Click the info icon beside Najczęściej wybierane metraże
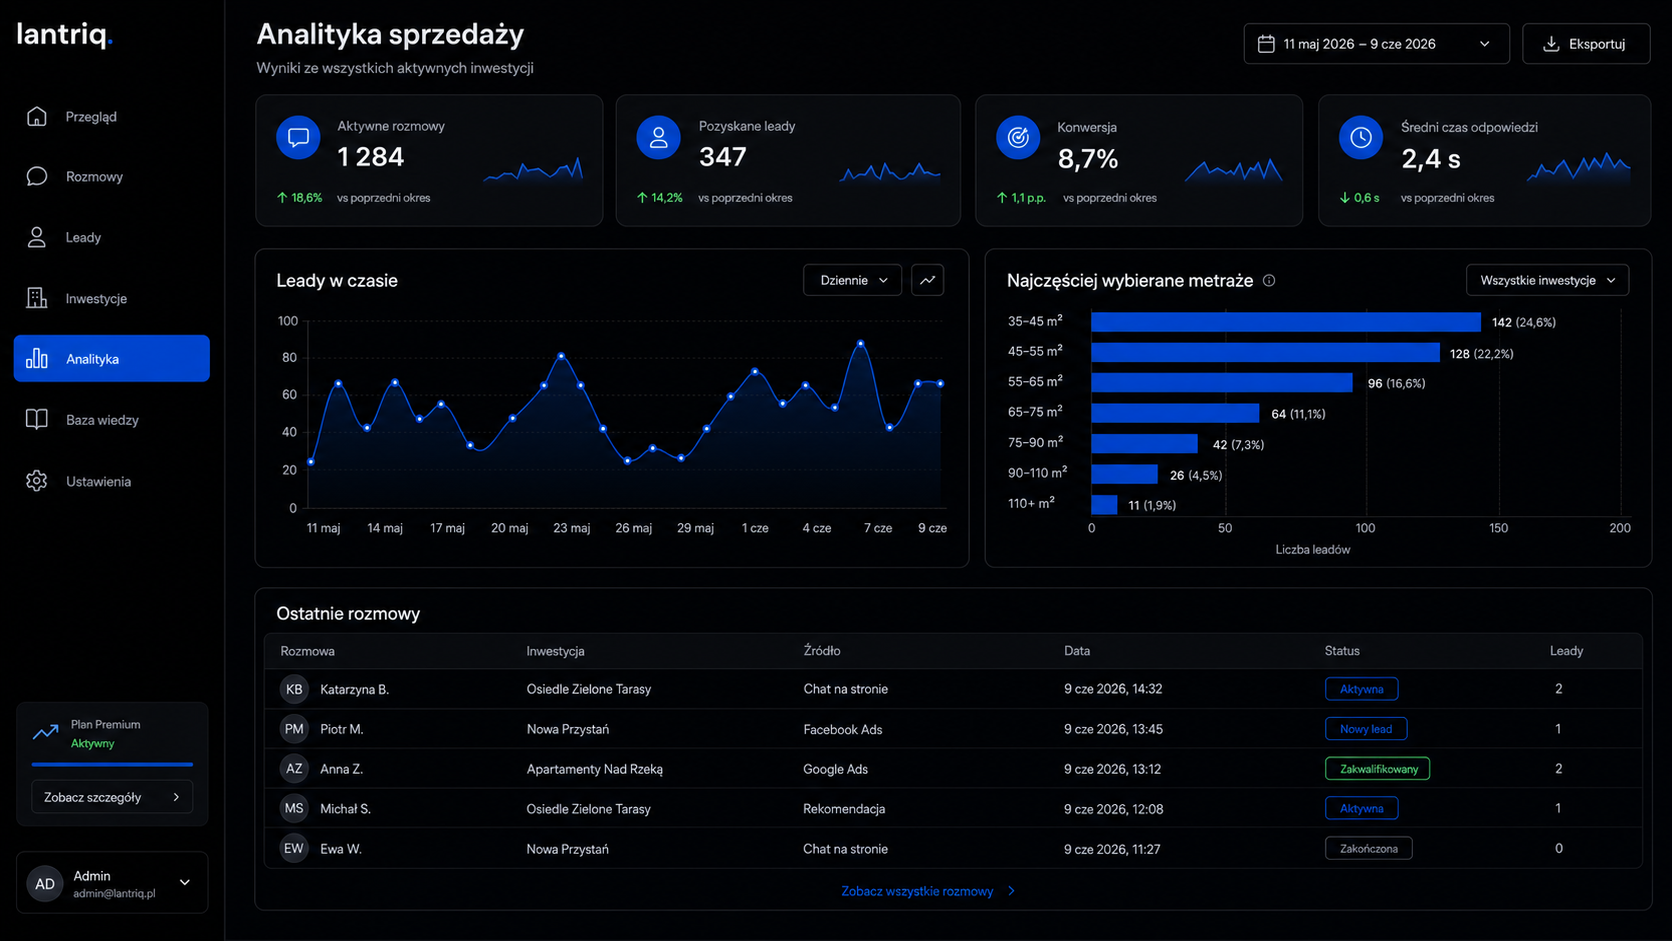The height and width of the screenshot is (941, 1672). pos(1269,281)
